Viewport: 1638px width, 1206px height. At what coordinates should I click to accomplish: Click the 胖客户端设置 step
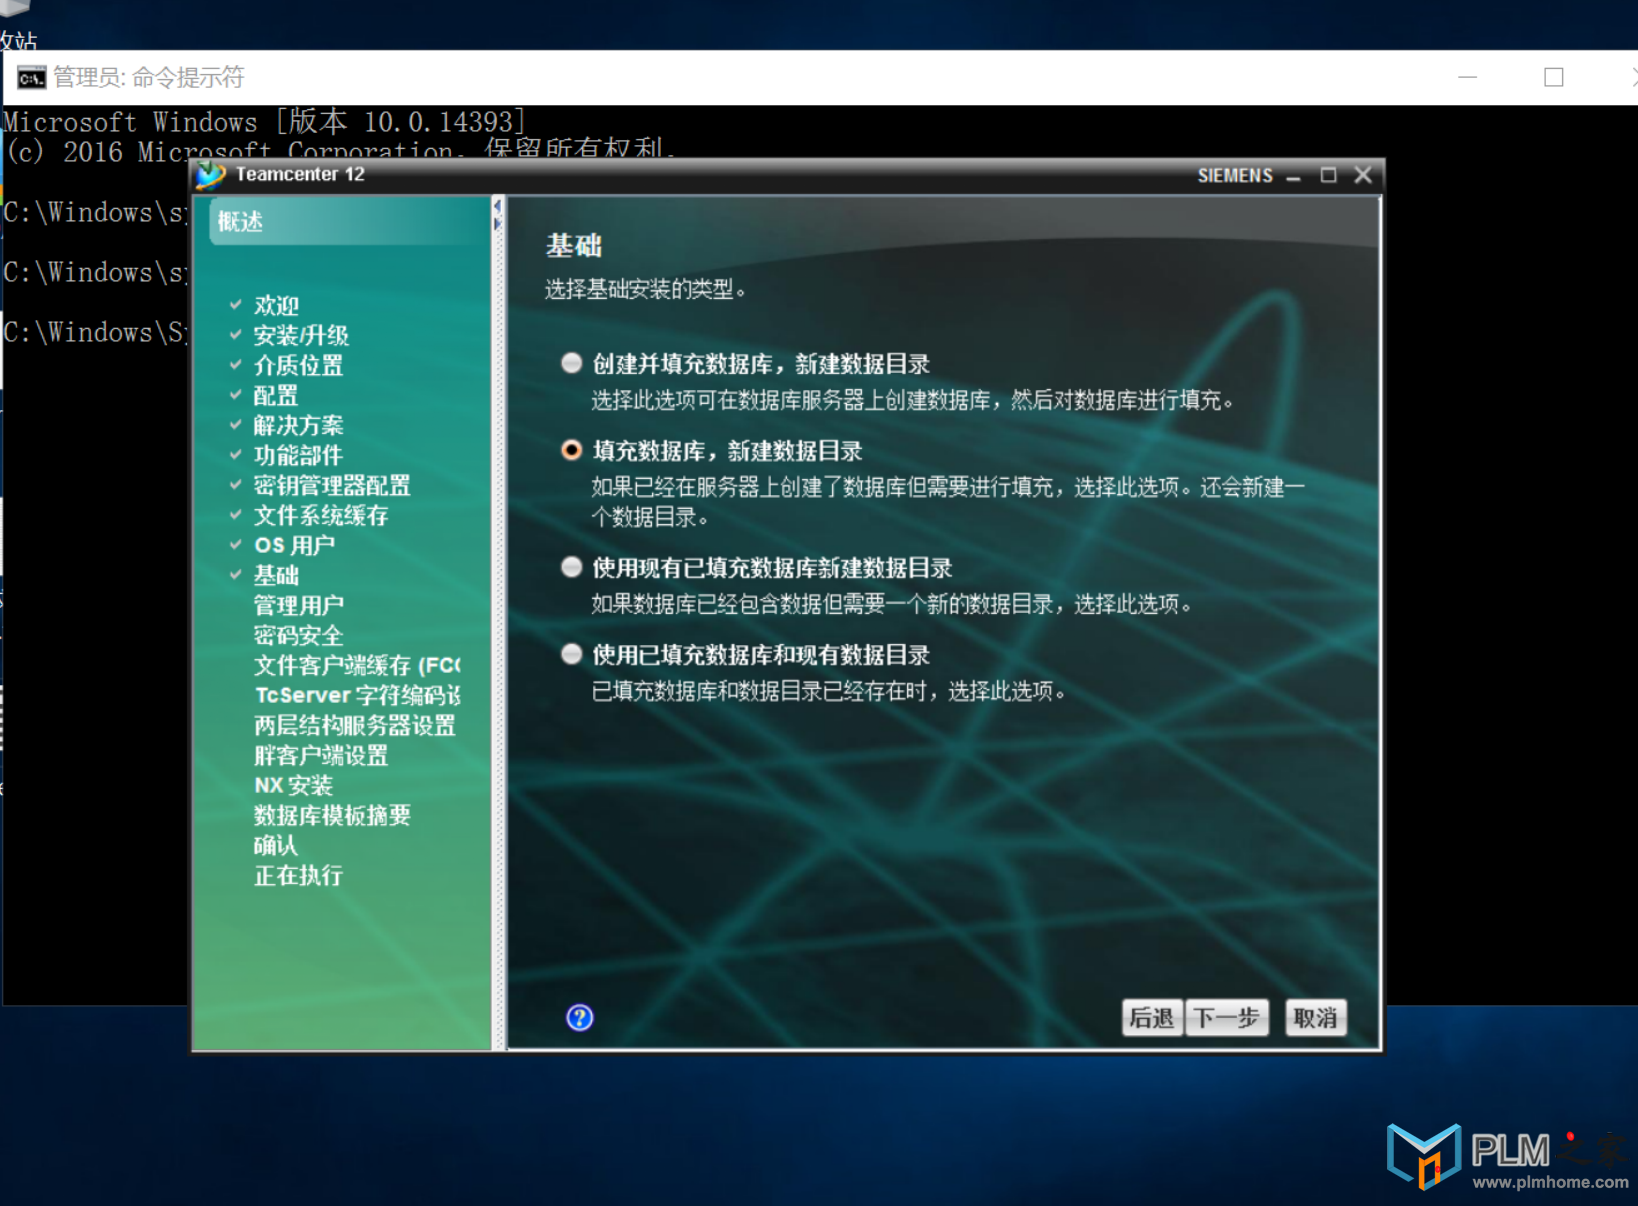click(321, 755)
